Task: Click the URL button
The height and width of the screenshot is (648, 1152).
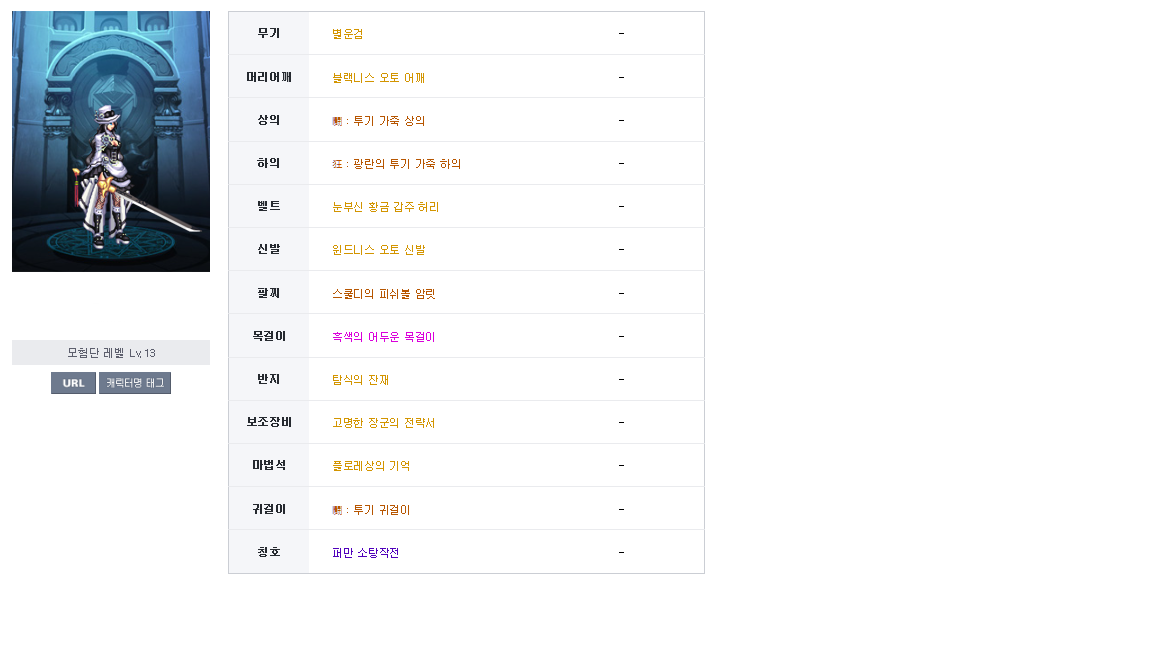Action: click(73, 383)
